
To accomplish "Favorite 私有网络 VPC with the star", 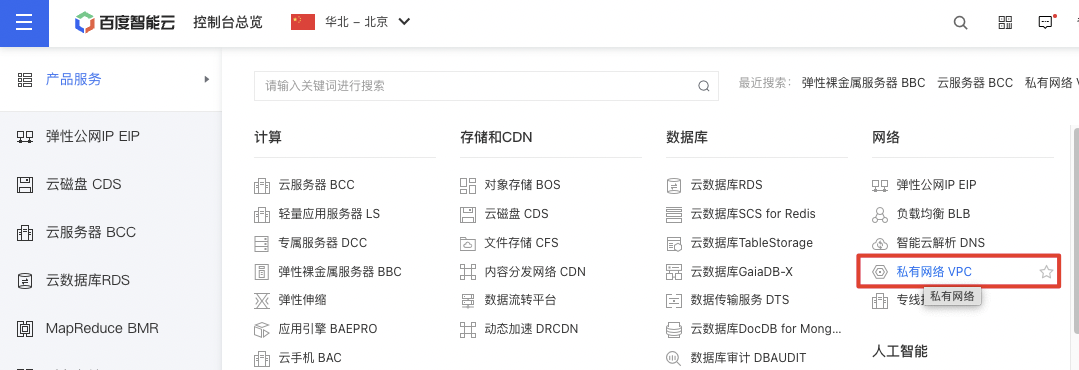I will pyautogui.click(x=1046, y=272).
